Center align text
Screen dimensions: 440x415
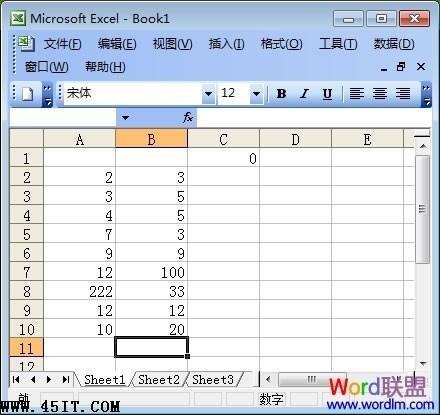[x=380, y=94]
